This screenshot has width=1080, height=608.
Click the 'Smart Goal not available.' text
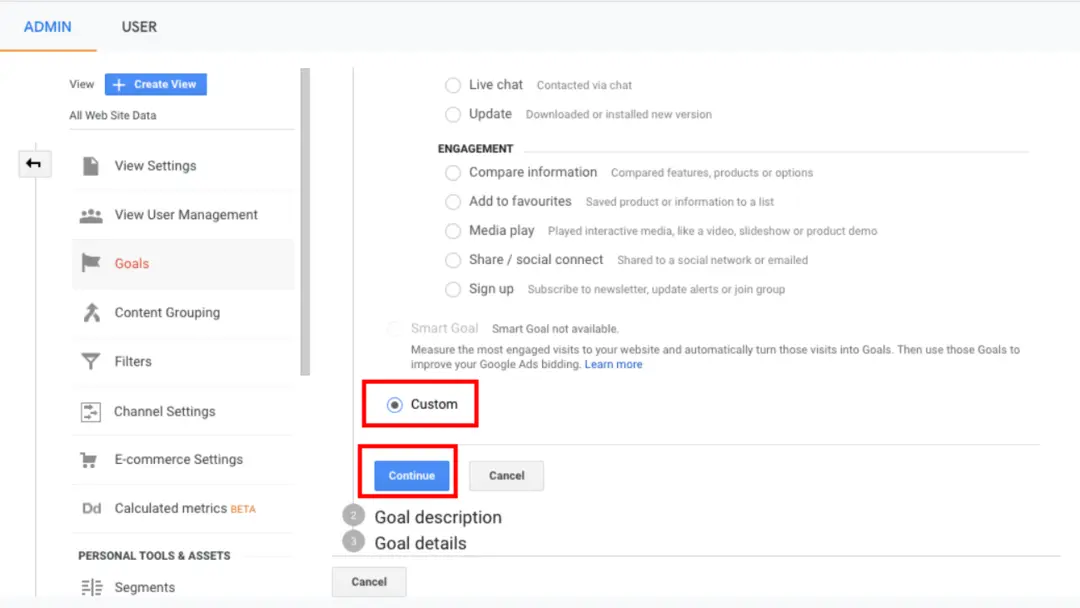point(555,329)
